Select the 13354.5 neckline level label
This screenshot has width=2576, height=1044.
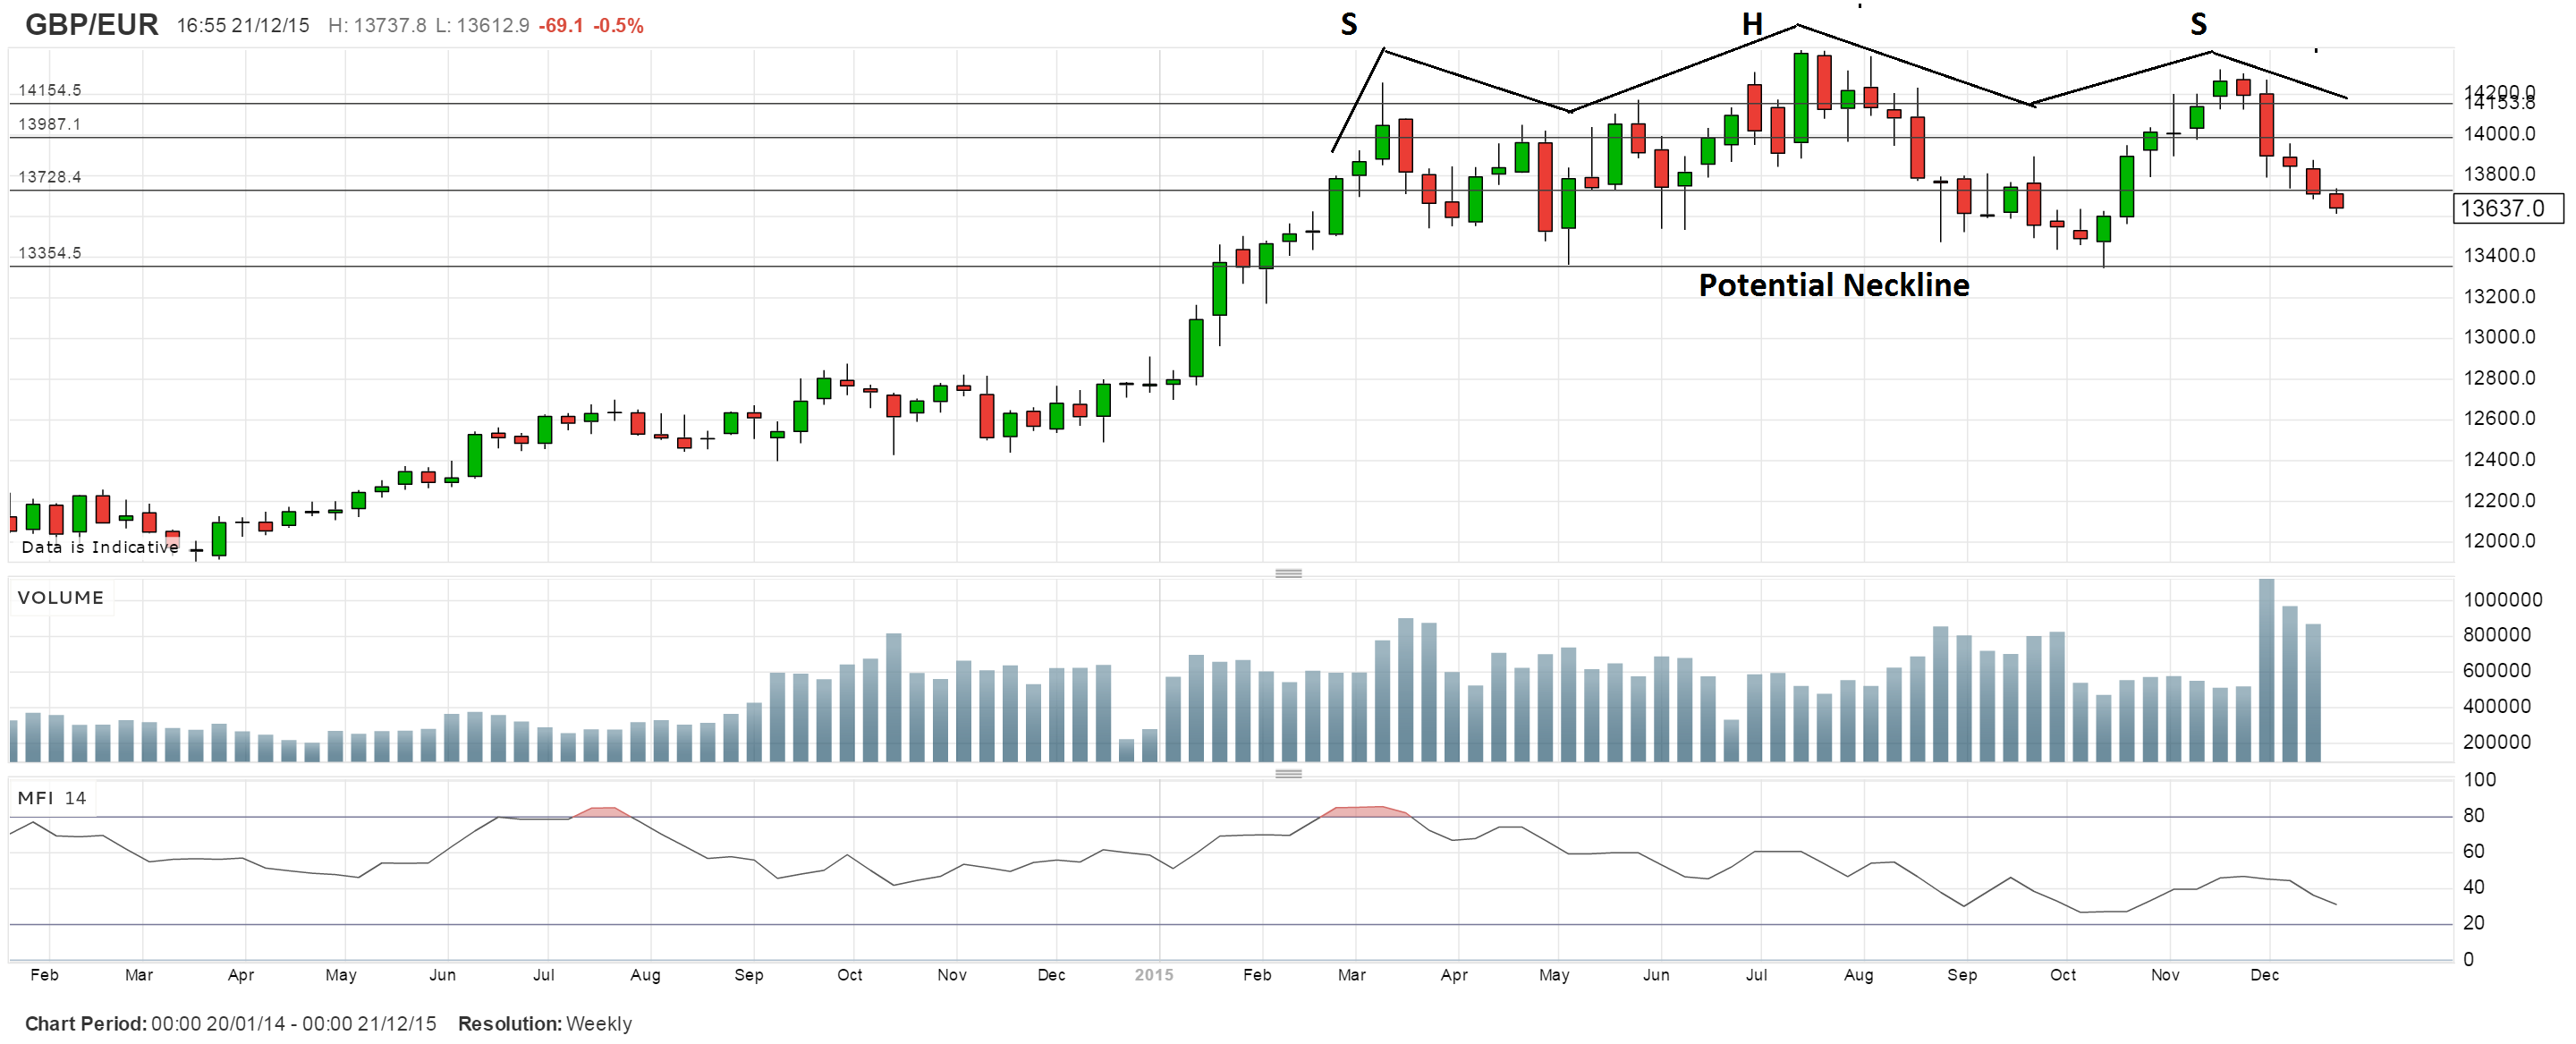(50, 253)
